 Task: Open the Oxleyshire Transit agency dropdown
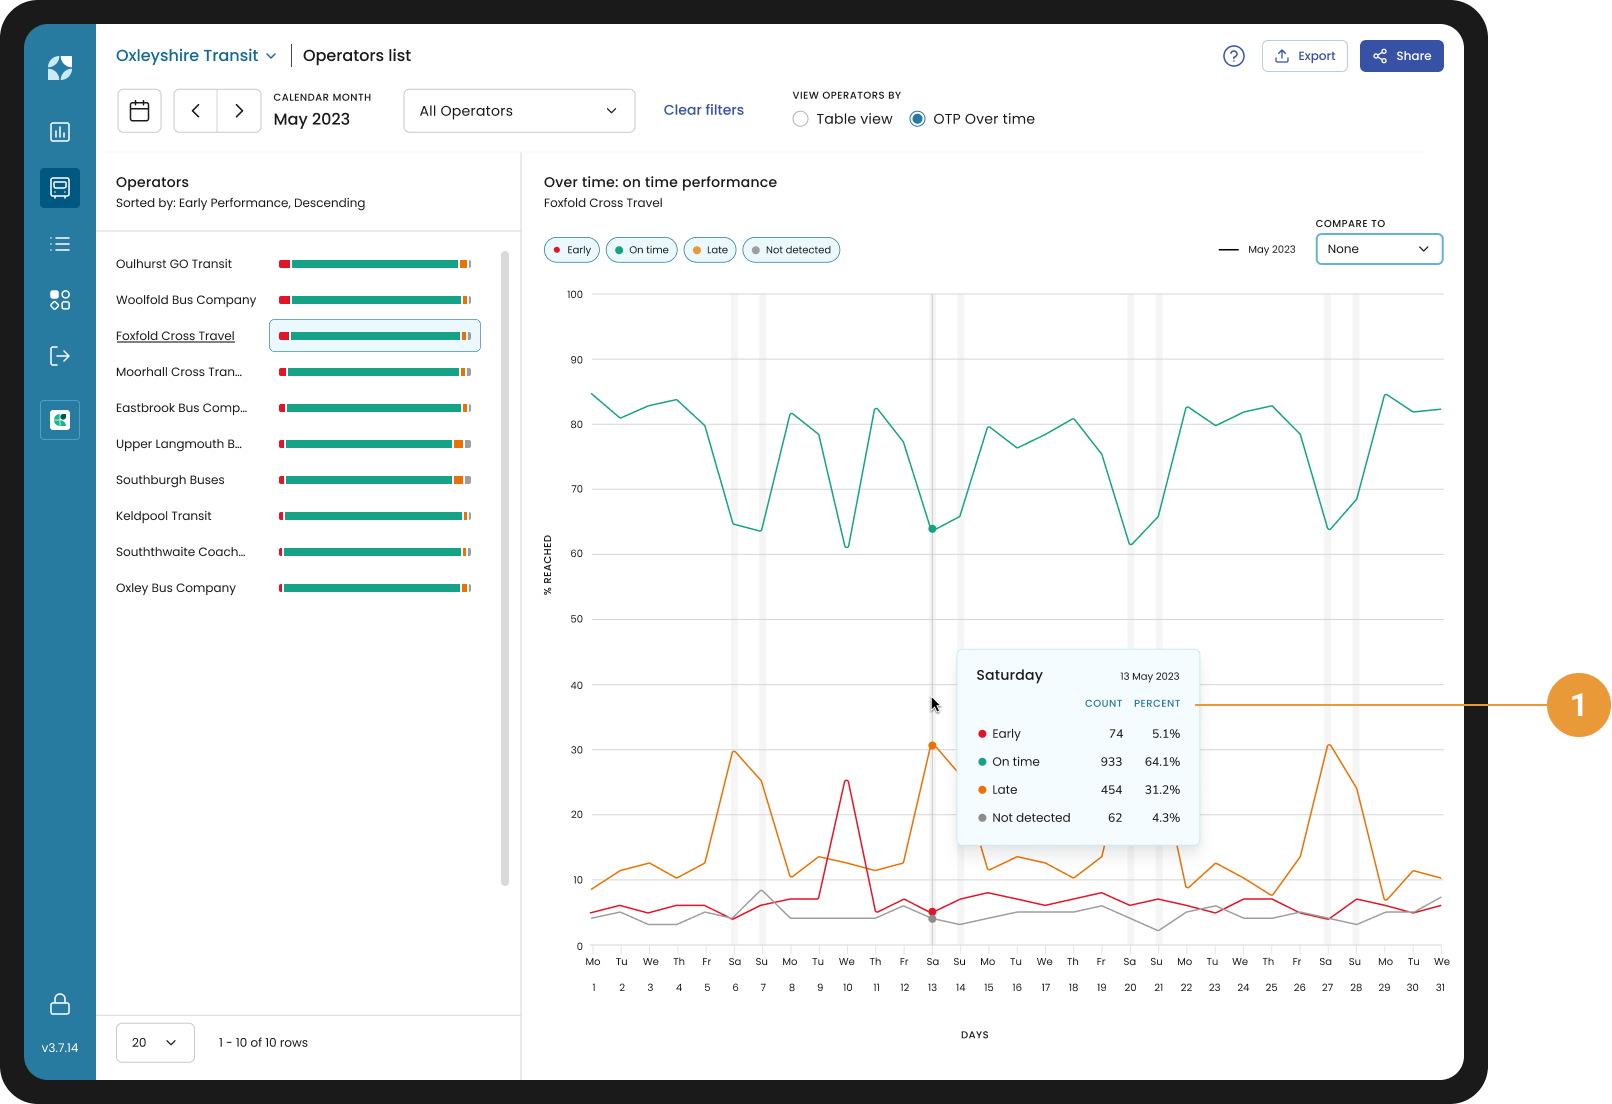coord(196,56)
